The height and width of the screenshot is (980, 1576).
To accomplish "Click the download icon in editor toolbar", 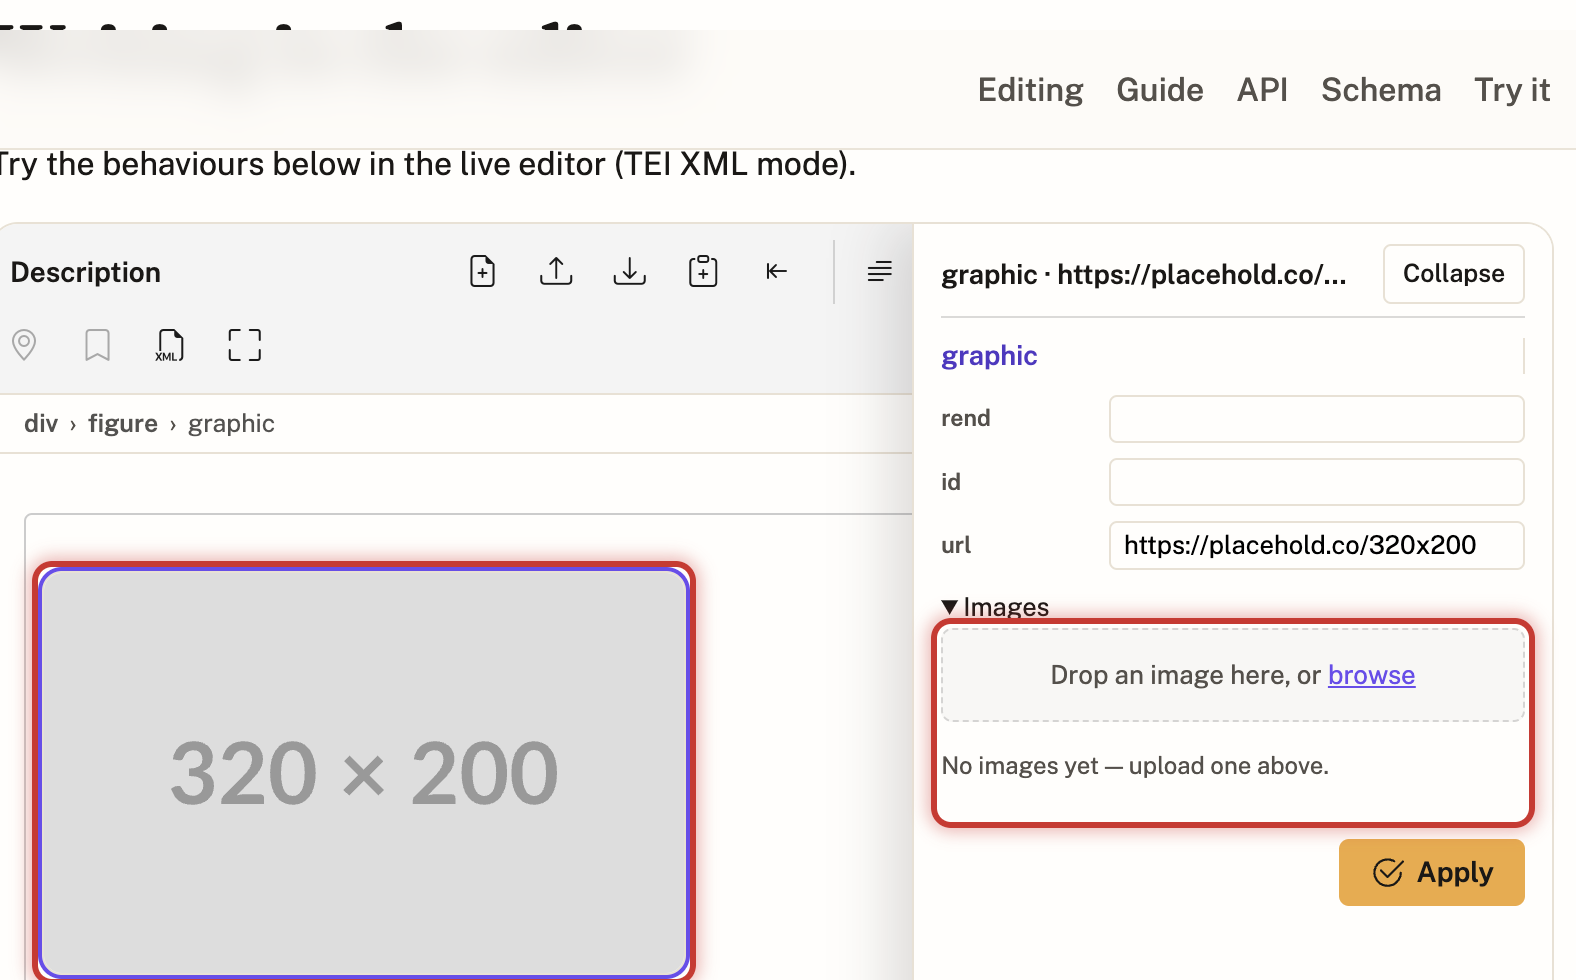I will [x=630, y=271].
